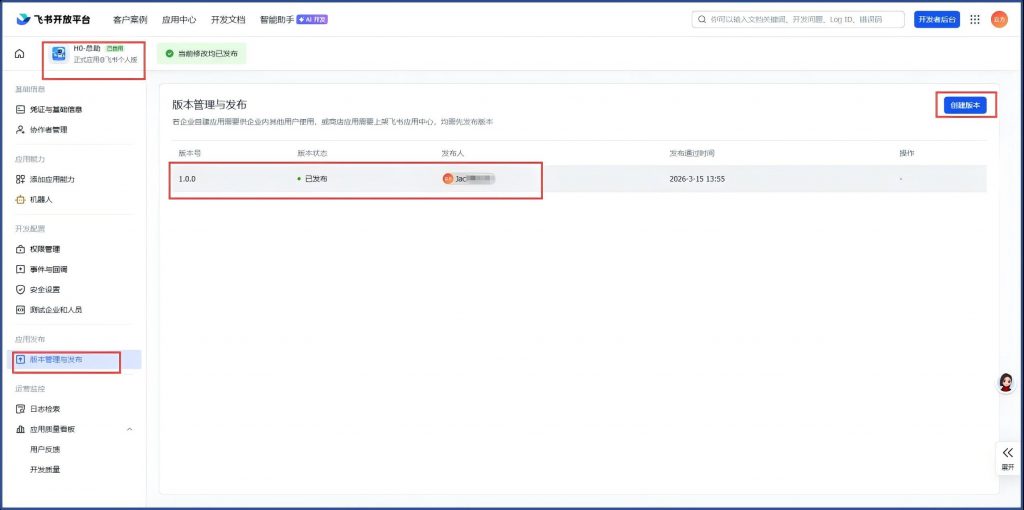Collapse the 应用质量看板 section chevron
This screenshot has width=1024, height=510.
pyautogui.click(x=129, y=429)
